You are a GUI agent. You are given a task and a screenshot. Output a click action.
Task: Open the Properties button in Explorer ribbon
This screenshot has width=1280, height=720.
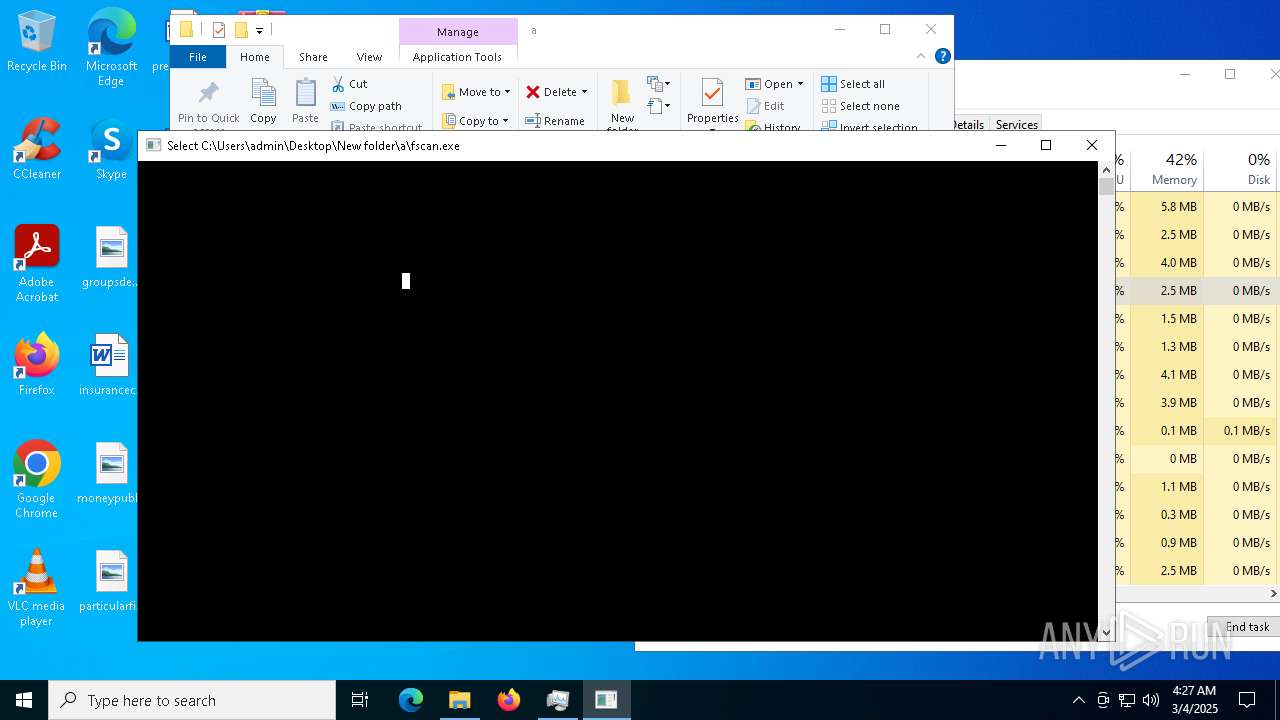[x=713, y=102]
